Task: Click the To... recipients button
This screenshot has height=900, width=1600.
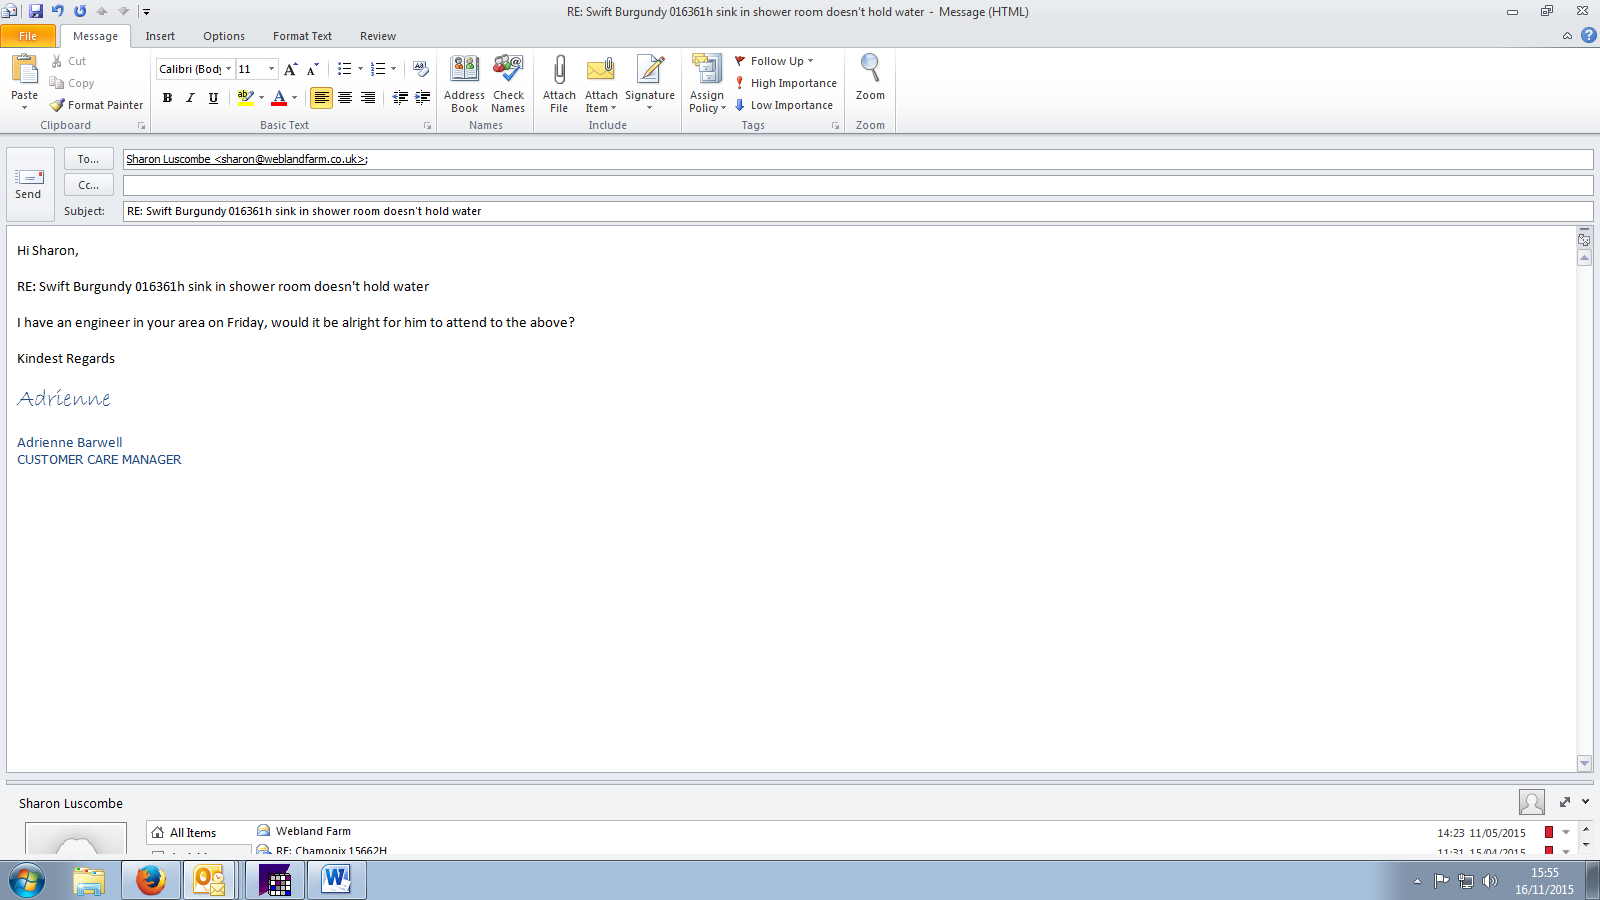Action: tap(89, 159)
